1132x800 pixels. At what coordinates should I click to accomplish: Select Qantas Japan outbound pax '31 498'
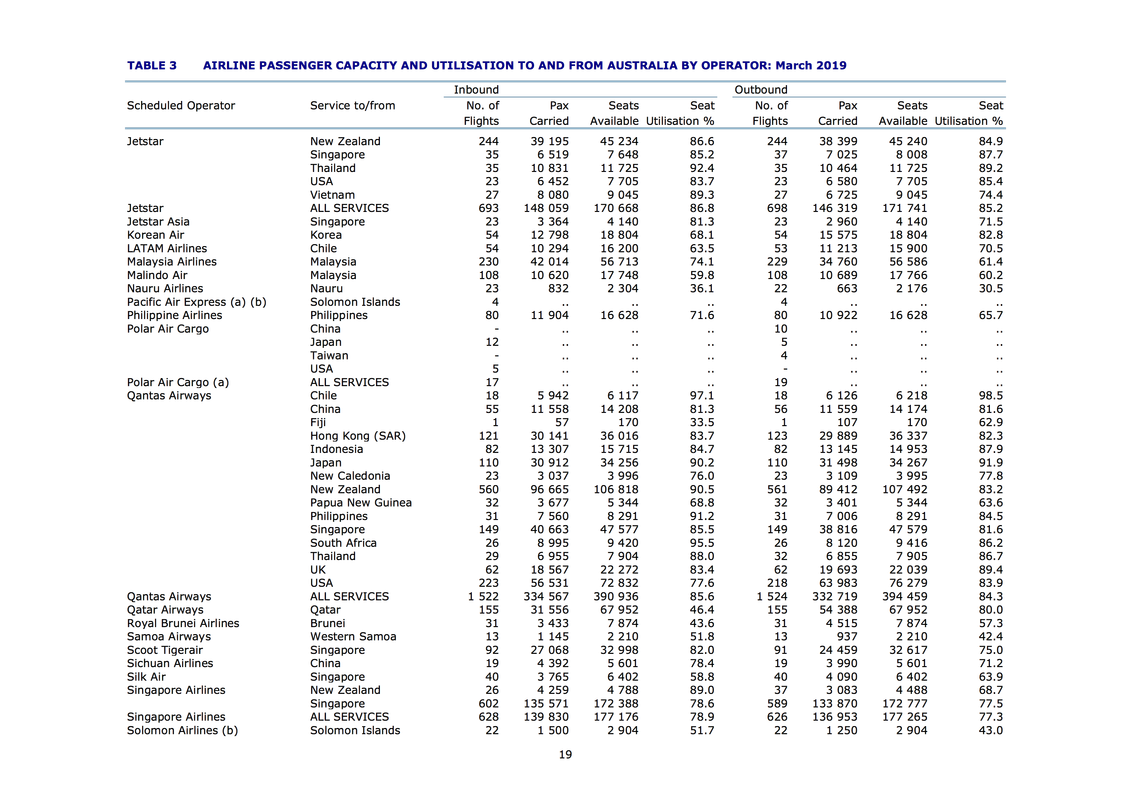(x=838, y=462)
